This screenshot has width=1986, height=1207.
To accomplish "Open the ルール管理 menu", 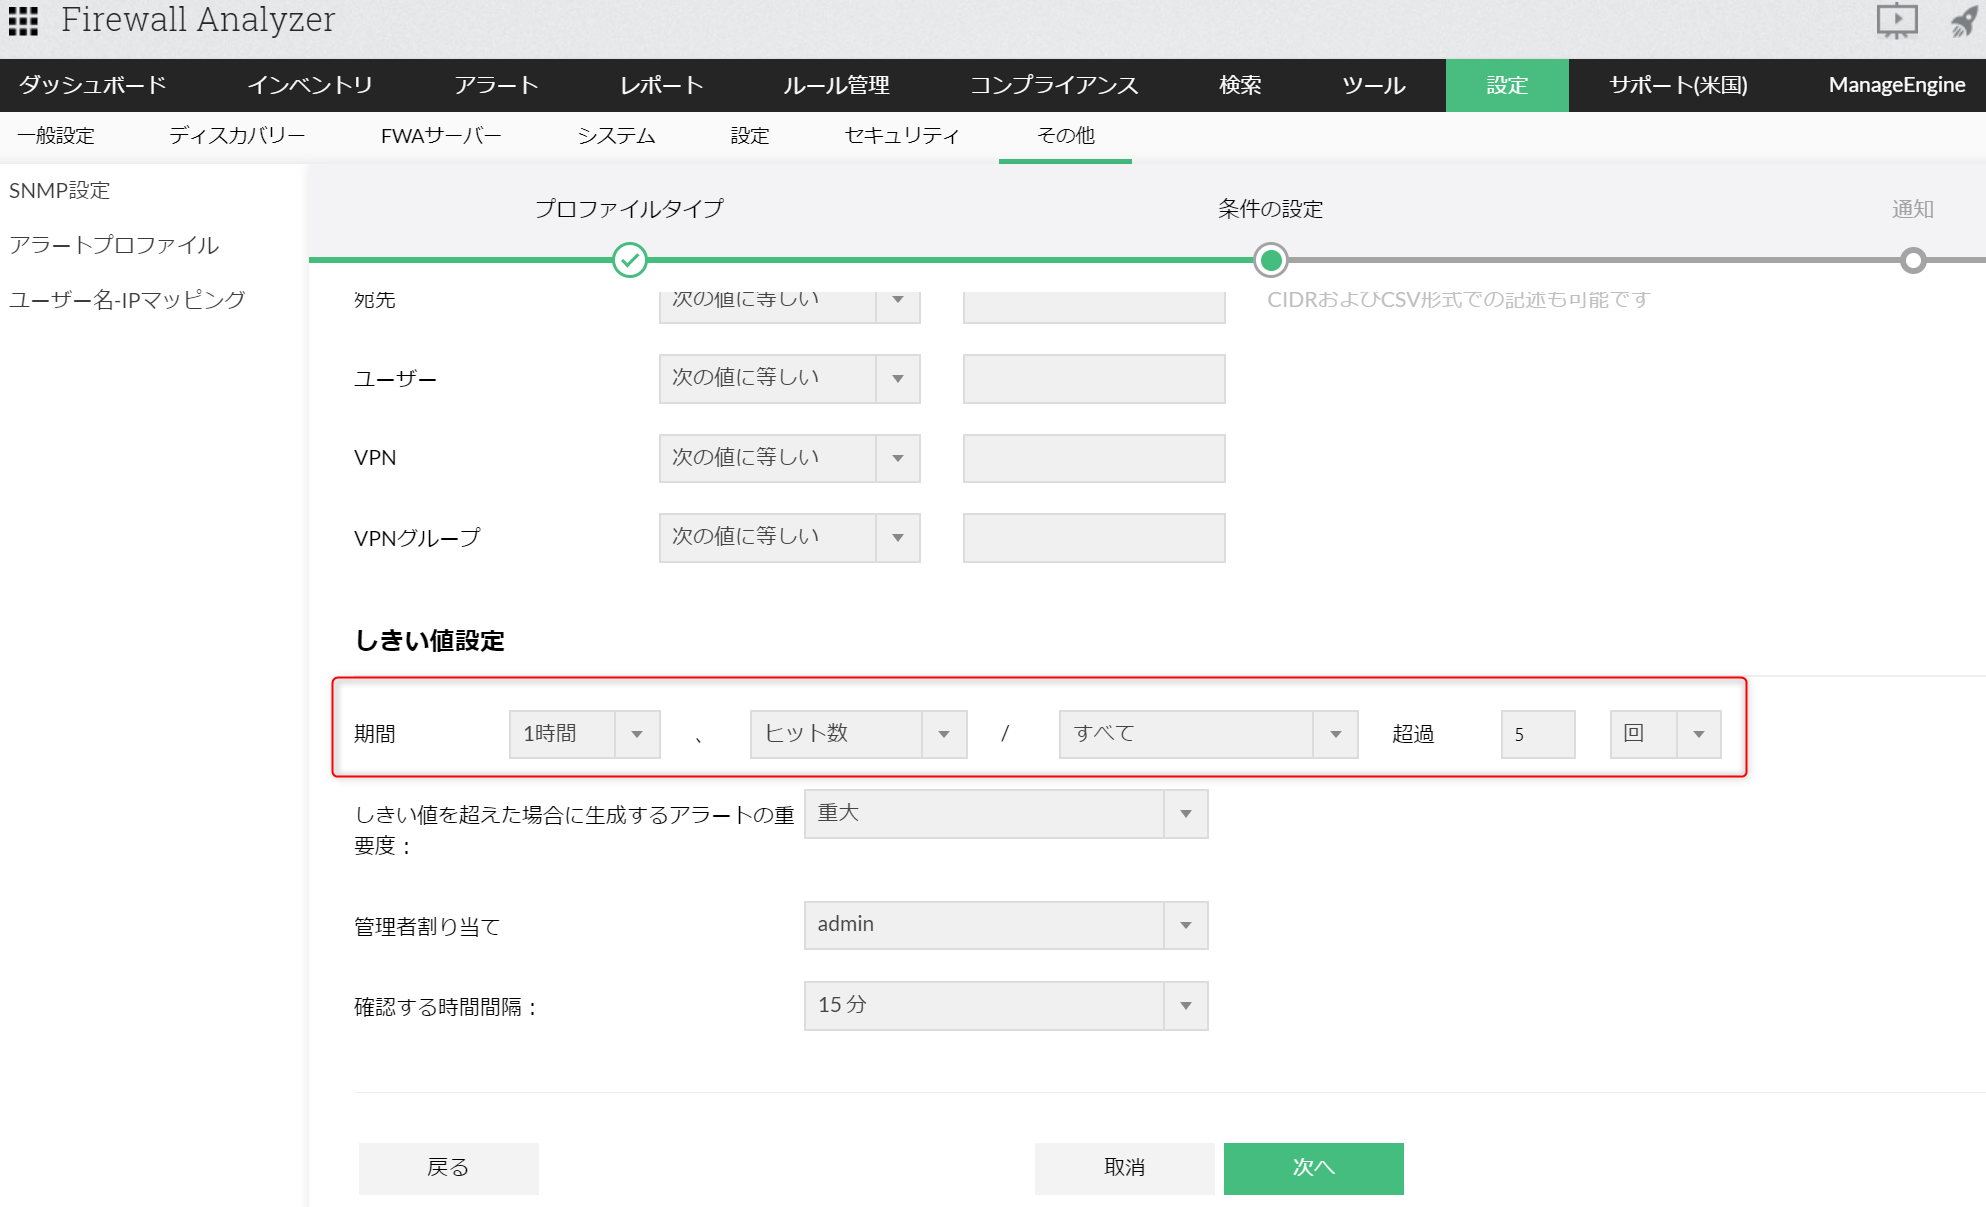I will coord(836,85).
